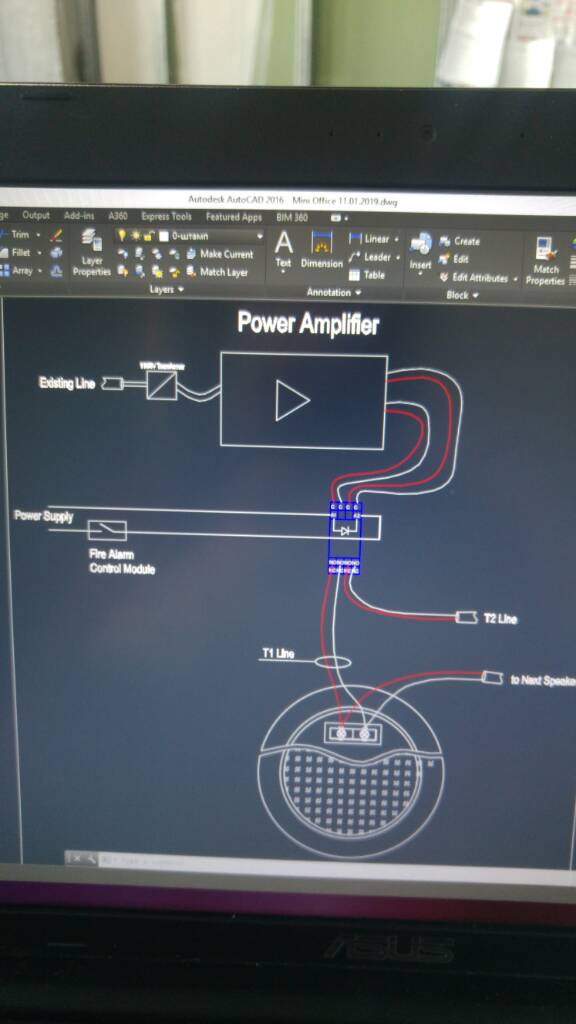Click the blue relay terminal block
This screenshot has height=1024, width=576.
click(345, 537)
